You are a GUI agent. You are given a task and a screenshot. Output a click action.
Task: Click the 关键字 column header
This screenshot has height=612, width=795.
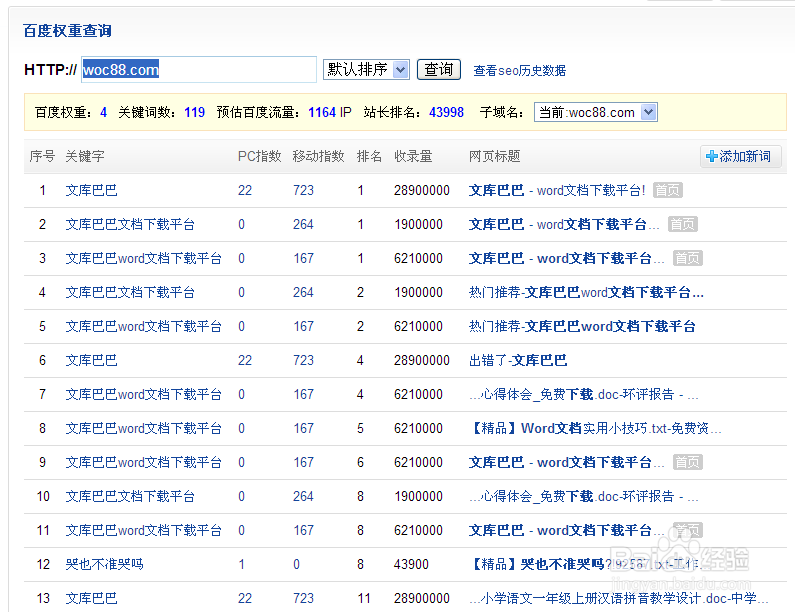[x=85, y=156]
